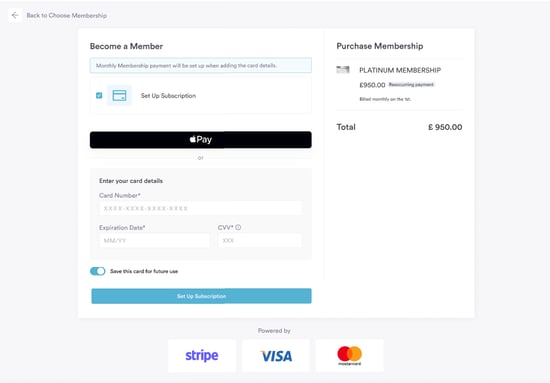Click the Stripe logo
This screenshot has width=550, height=383.
click(202, 356)
